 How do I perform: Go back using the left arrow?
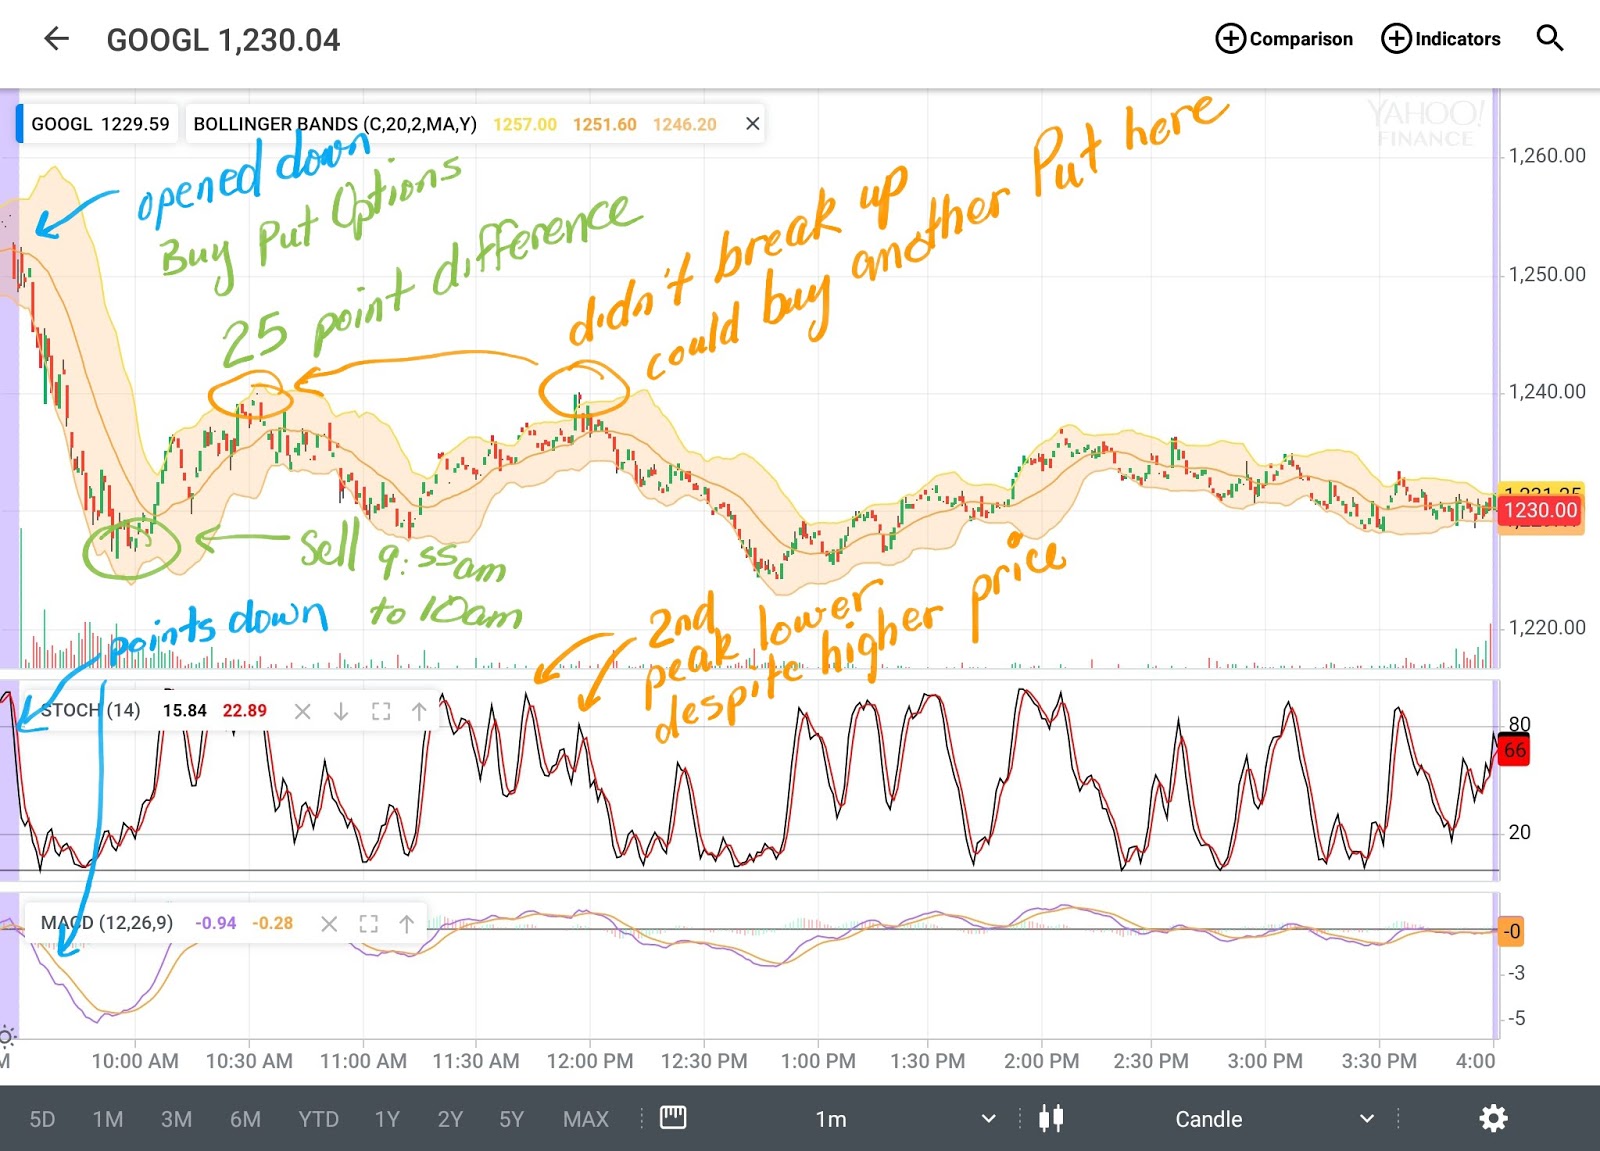pyautogui.click(x=57, y=39)
